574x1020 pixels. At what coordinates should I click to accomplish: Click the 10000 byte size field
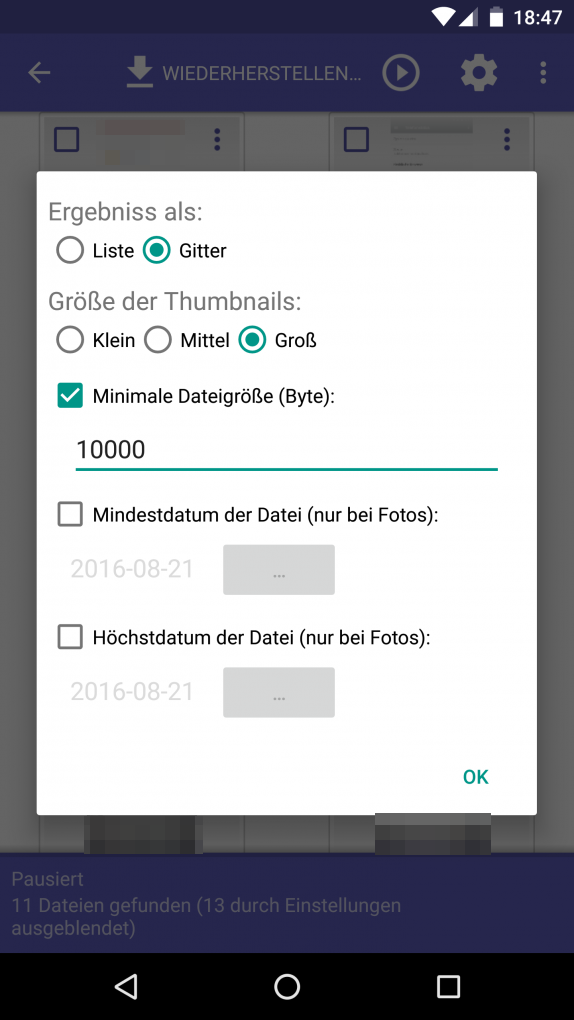point(286,450)
